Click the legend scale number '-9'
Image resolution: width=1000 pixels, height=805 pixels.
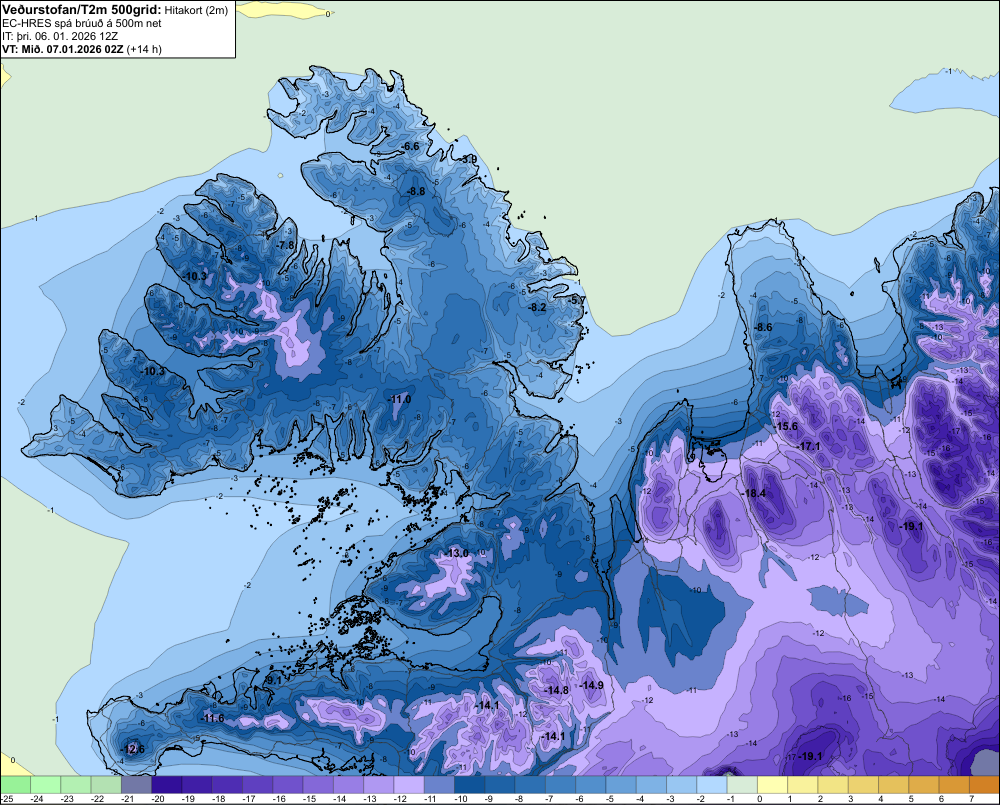click(491, 799)
